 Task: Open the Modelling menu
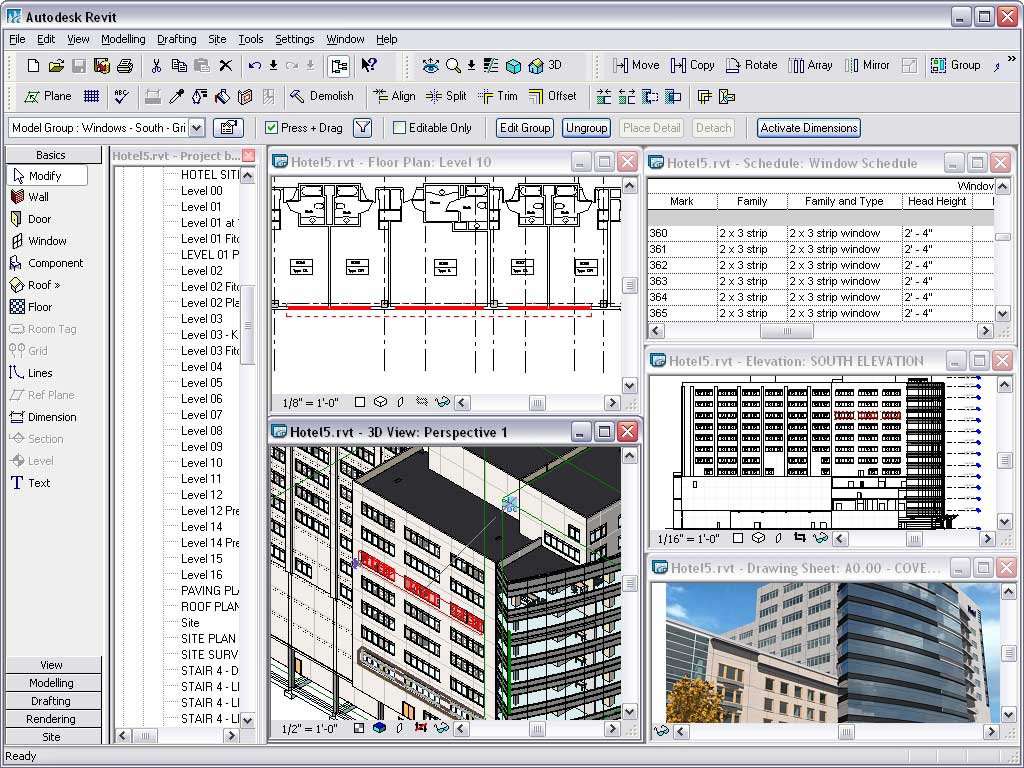(123, 39)
